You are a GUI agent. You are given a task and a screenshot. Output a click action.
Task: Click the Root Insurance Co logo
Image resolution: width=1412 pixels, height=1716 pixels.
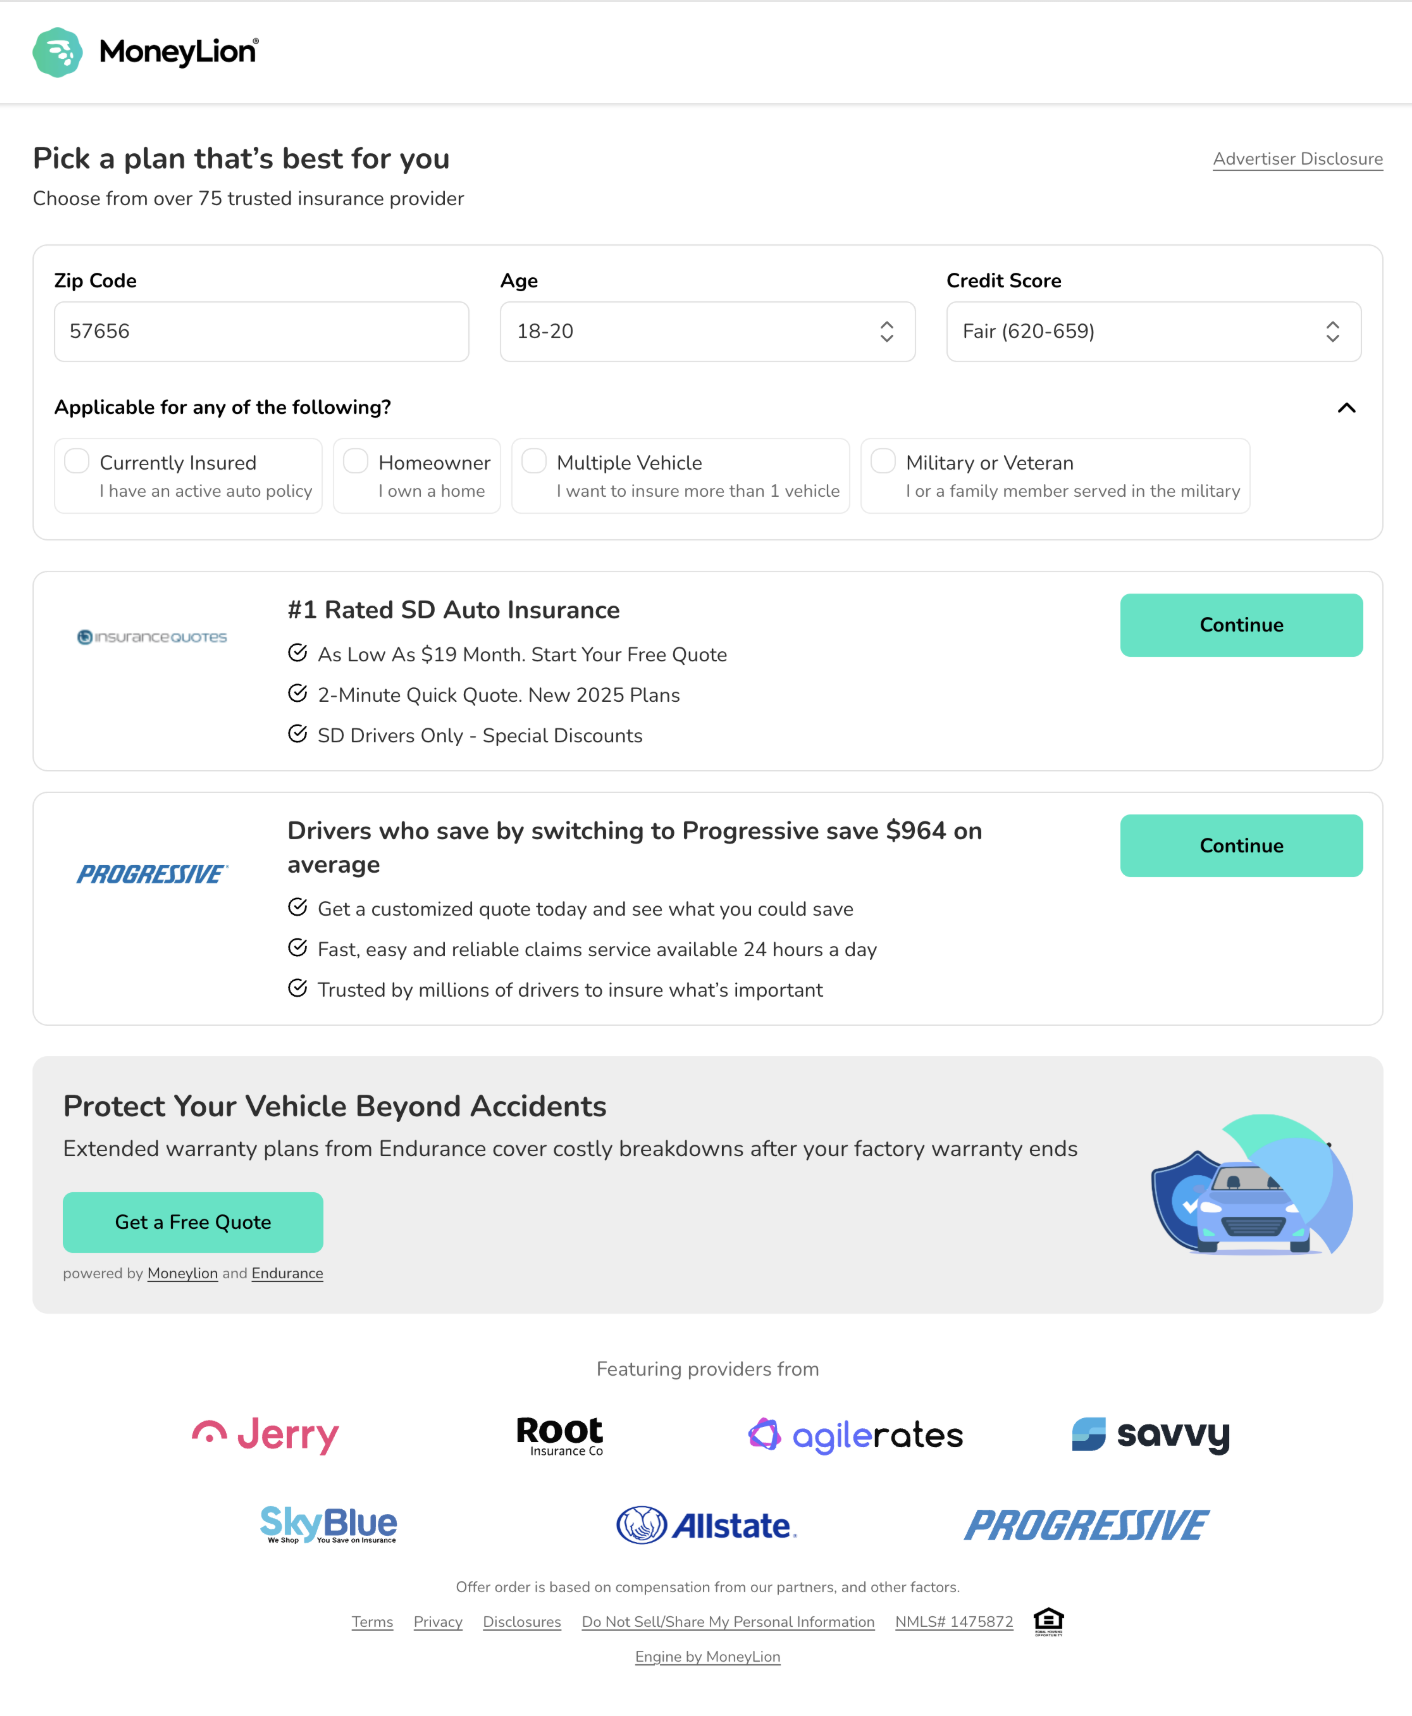[560, 1436]
